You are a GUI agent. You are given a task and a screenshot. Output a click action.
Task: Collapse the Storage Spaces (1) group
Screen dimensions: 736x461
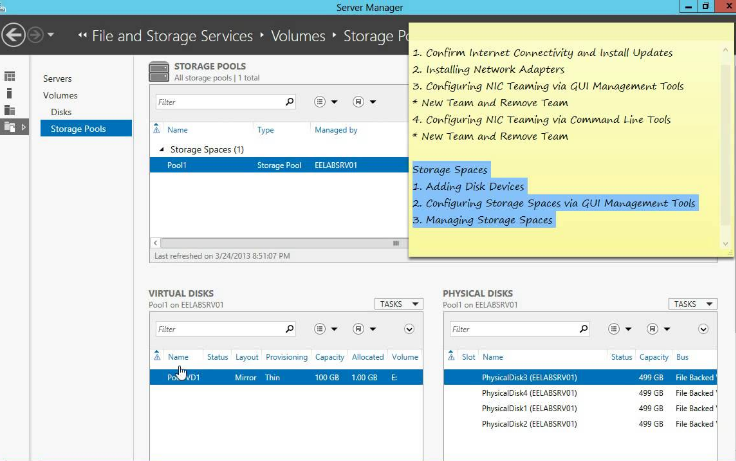(x=161, y=149)
